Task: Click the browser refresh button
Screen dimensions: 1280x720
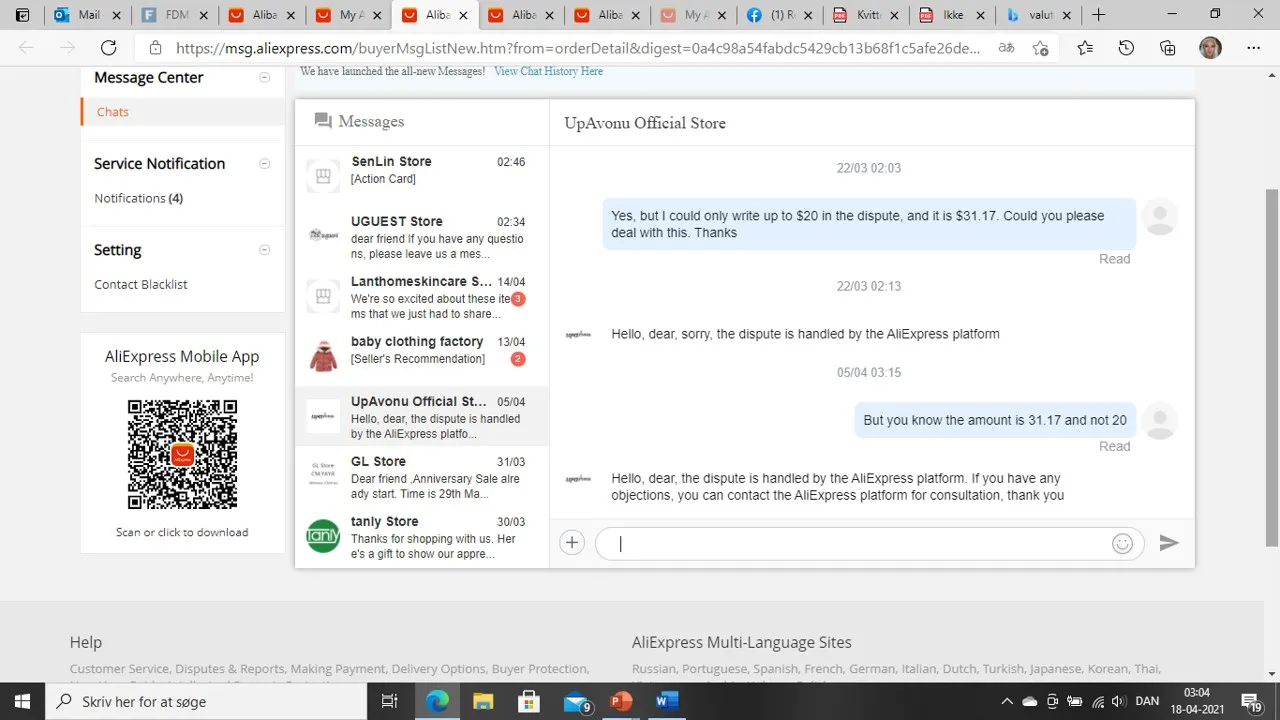Action: (108, 48)
